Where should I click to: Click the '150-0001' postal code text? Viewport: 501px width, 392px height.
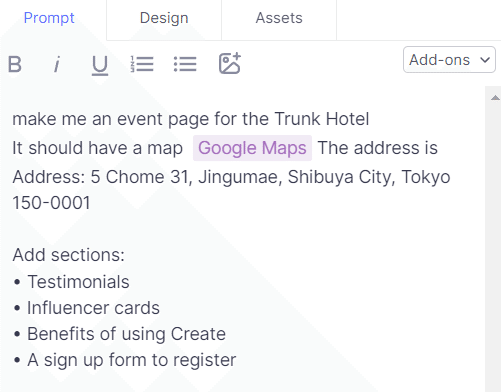click(x=51, y=203)
